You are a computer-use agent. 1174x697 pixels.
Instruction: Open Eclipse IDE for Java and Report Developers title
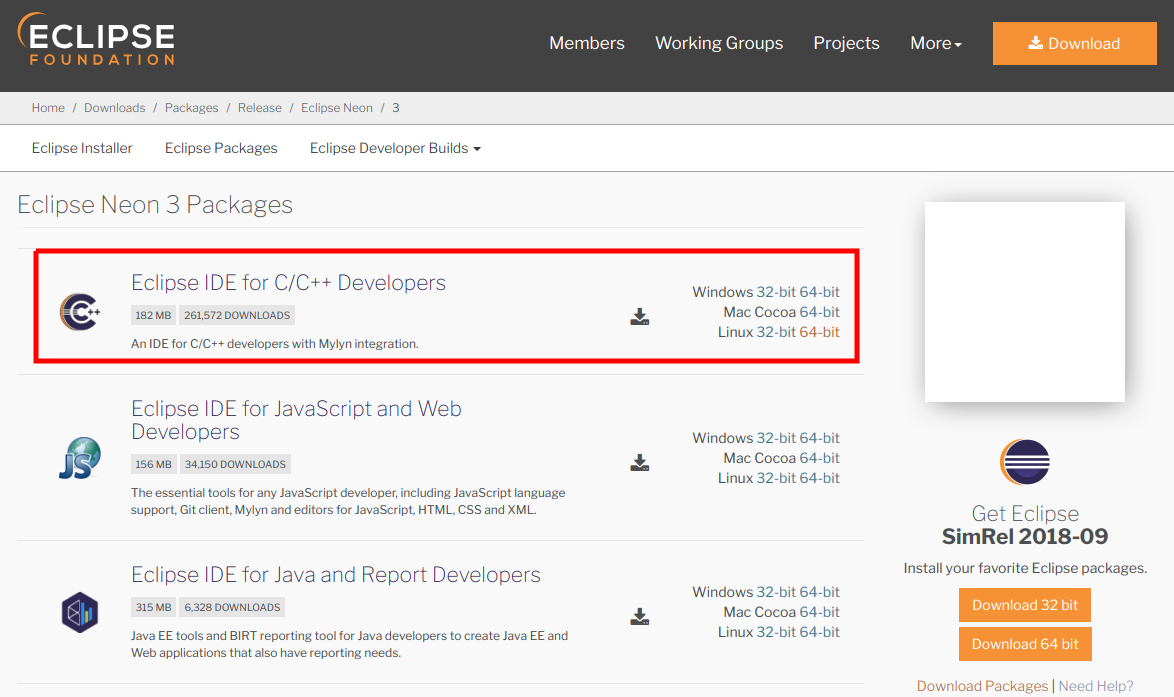click(x=335, y=574)
